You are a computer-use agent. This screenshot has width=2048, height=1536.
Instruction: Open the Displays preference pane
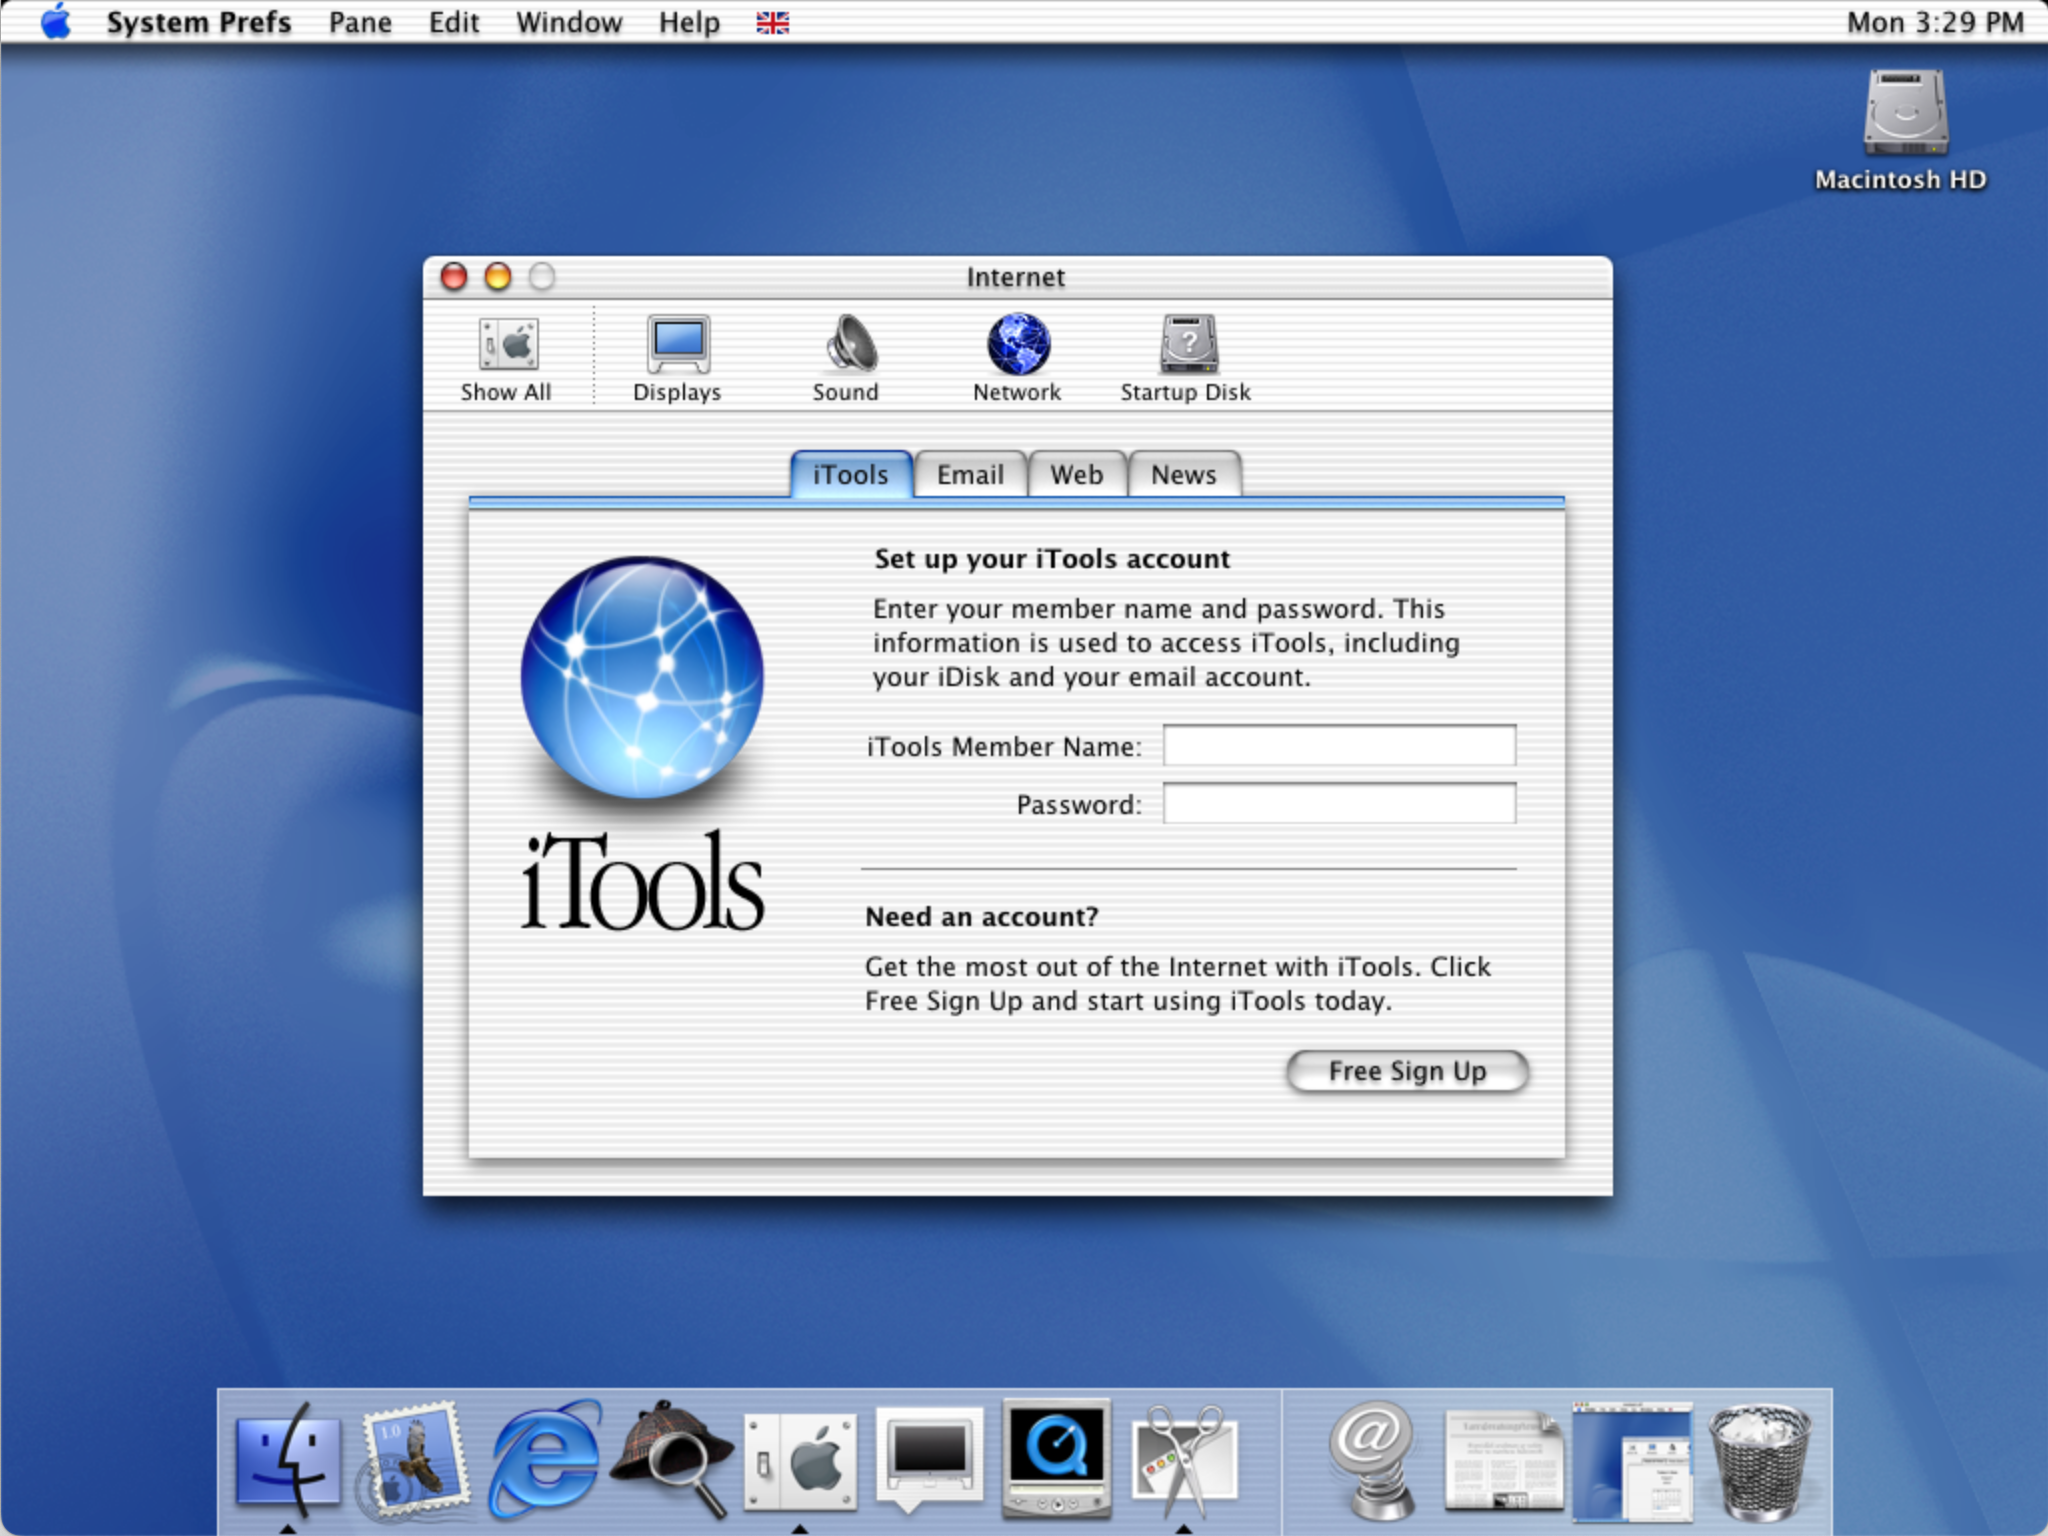(677, 360)
